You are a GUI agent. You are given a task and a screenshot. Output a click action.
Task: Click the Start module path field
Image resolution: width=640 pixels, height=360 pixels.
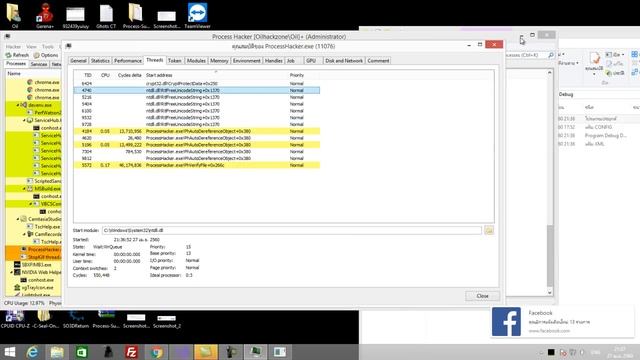(291, 231)
